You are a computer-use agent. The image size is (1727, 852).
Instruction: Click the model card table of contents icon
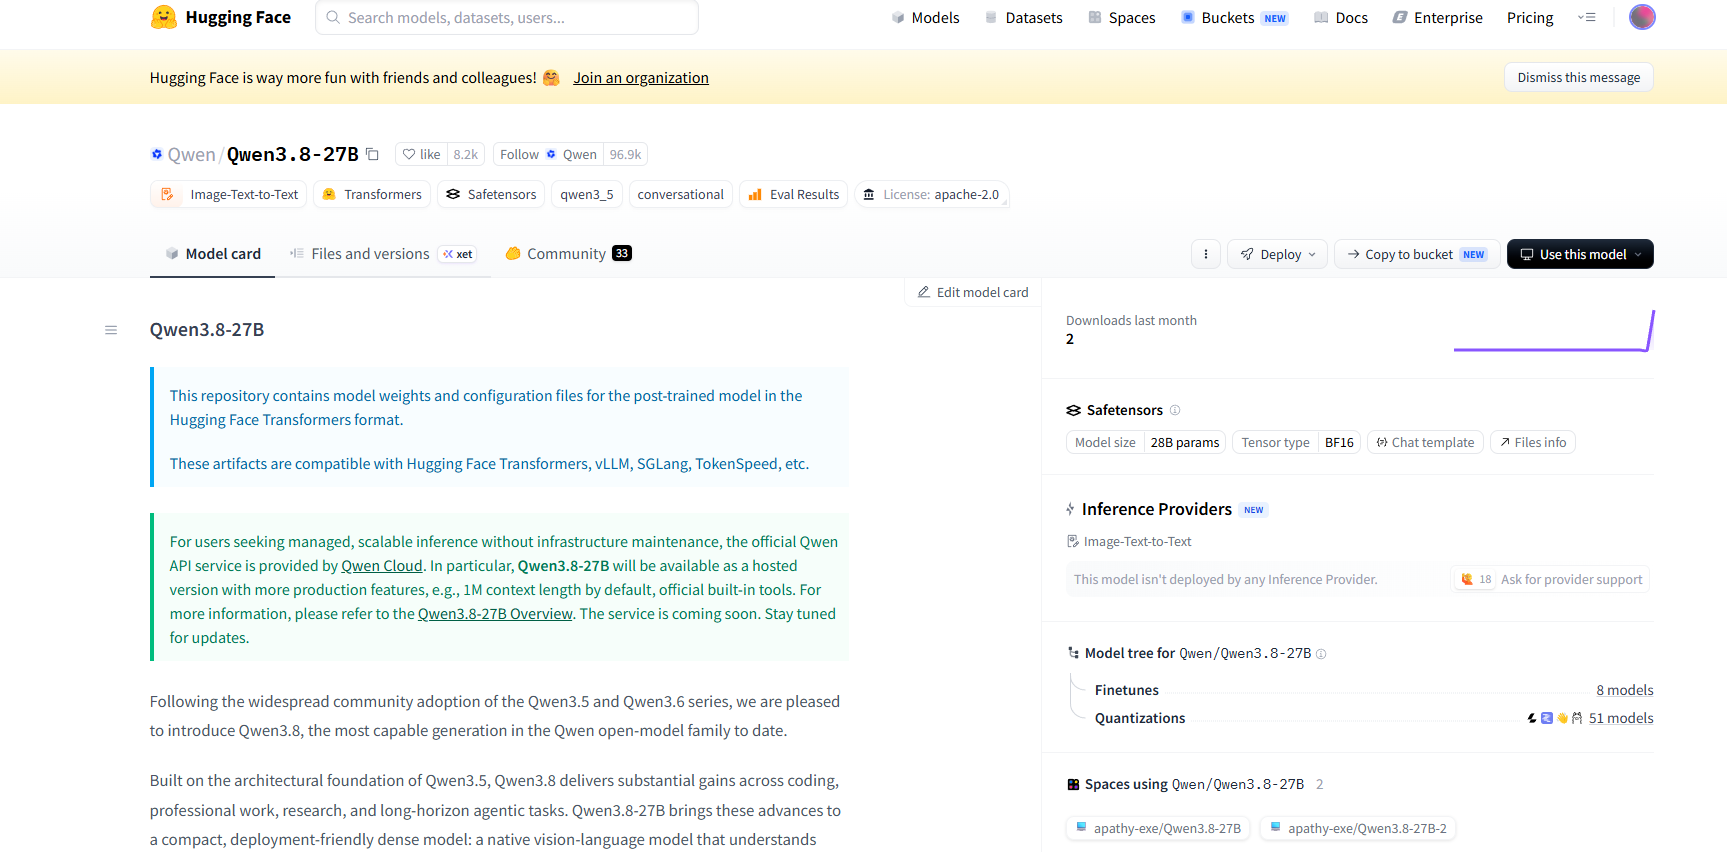(x=111, y=330)
